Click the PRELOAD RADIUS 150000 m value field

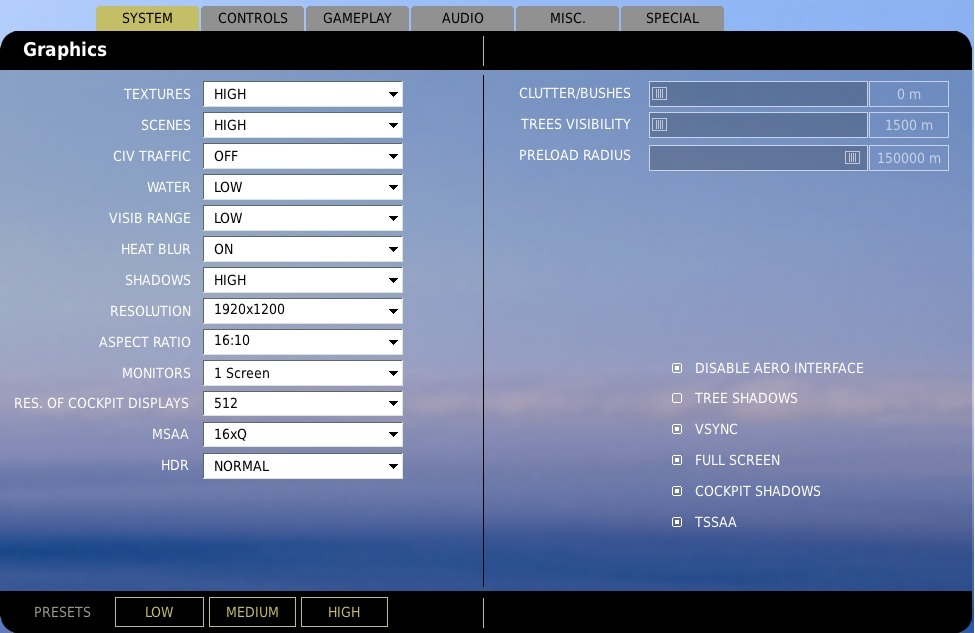coord(908,158)
